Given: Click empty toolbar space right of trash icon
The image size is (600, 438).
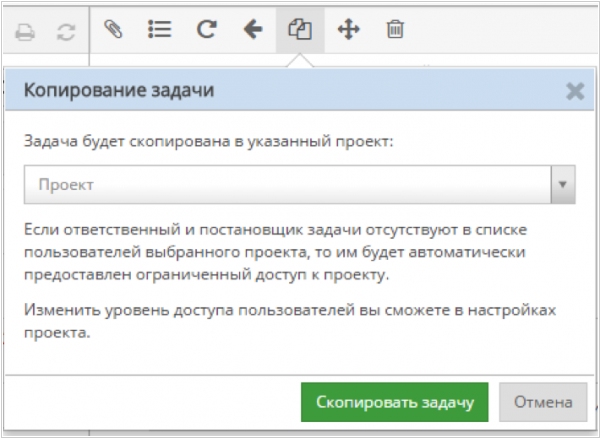Looking at the screenshot, I should click(500, 30).
